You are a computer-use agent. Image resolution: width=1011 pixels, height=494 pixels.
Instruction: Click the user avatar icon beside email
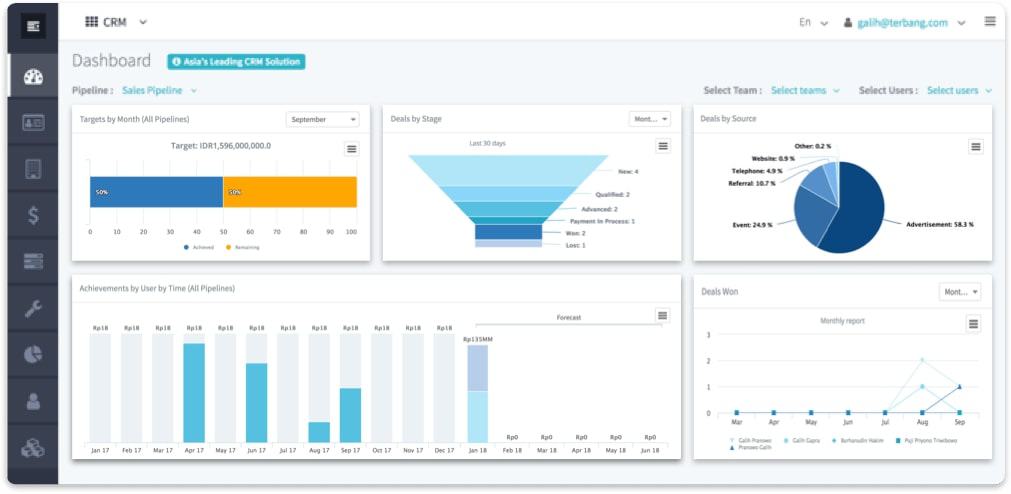click(x=848, y=23)
